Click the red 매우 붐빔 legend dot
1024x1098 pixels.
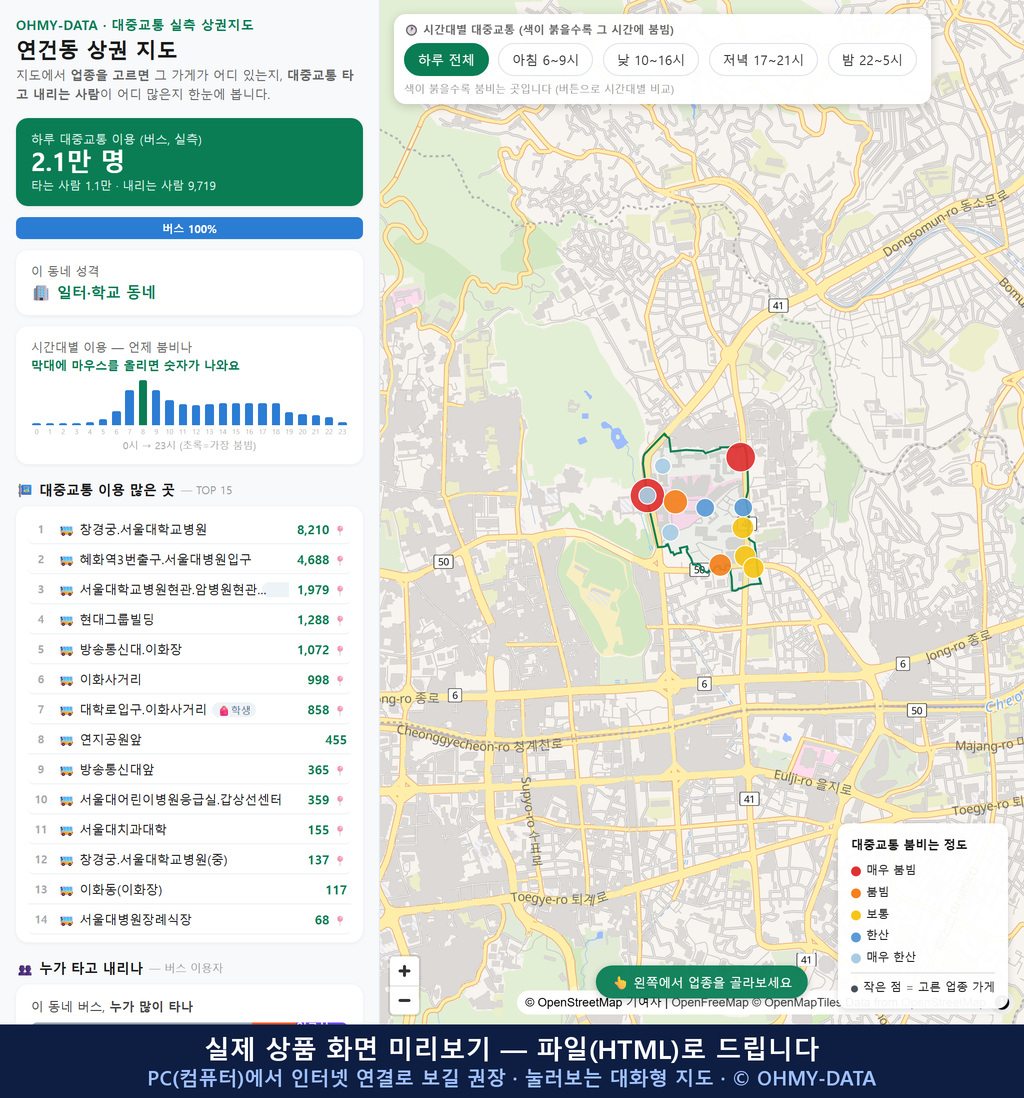click(855, 871)
